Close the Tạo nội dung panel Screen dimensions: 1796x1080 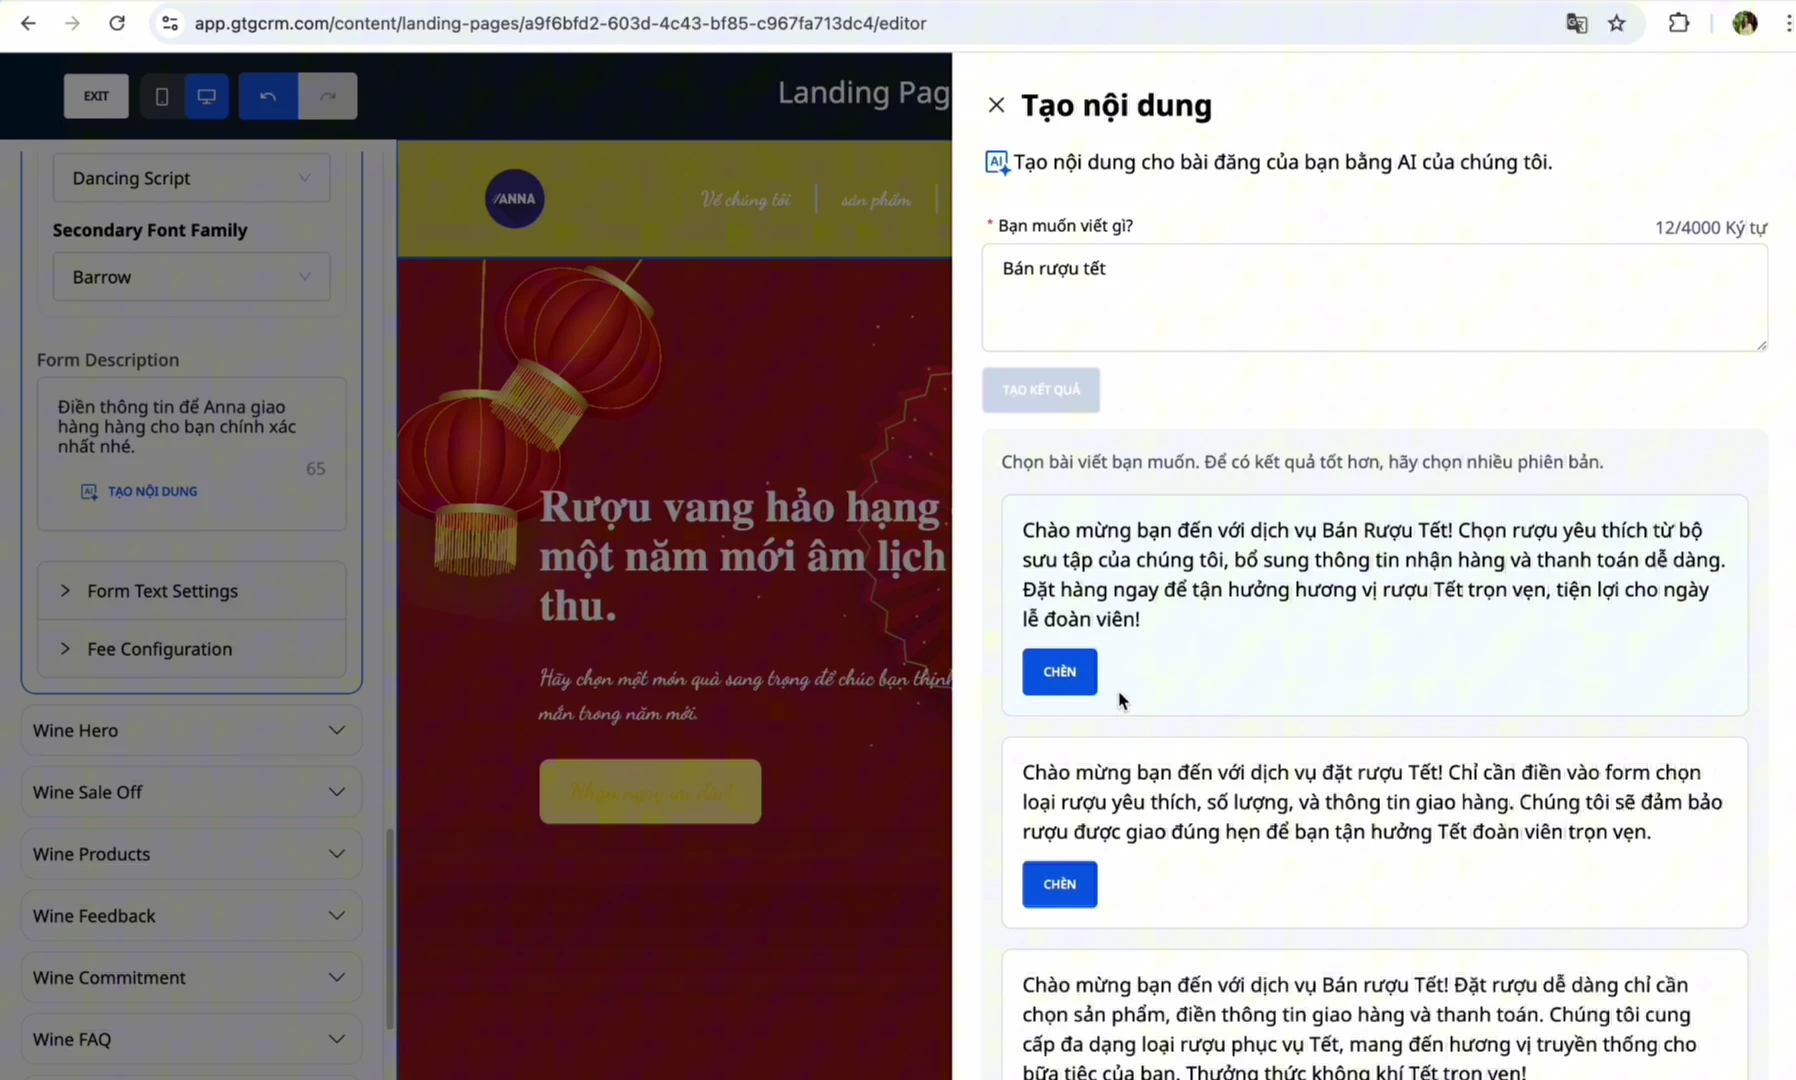click(x=995, y=105)
